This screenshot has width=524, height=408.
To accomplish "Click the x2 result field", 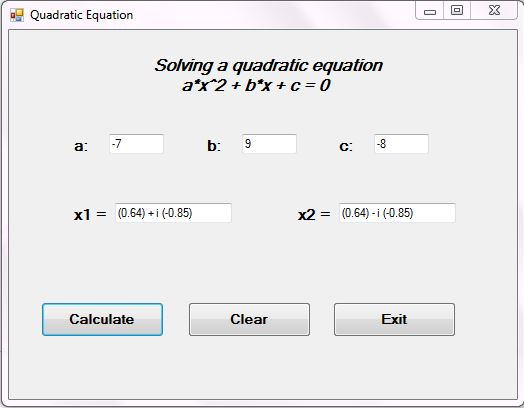I will tap(397, 213).
